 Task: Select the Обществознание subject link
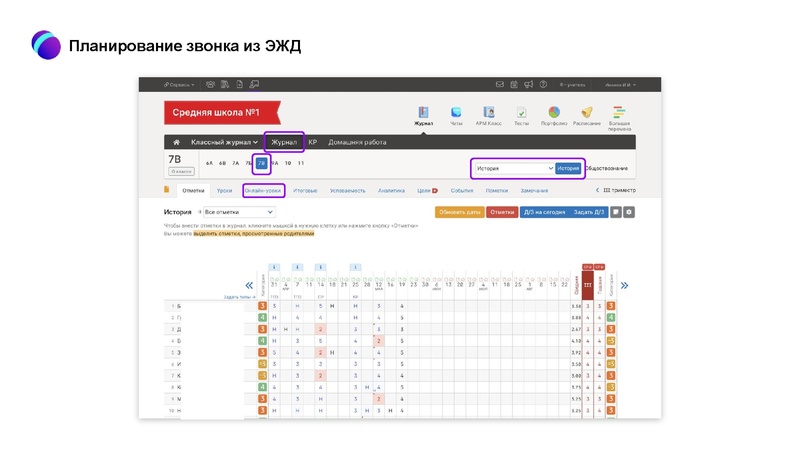click(607, 168)
